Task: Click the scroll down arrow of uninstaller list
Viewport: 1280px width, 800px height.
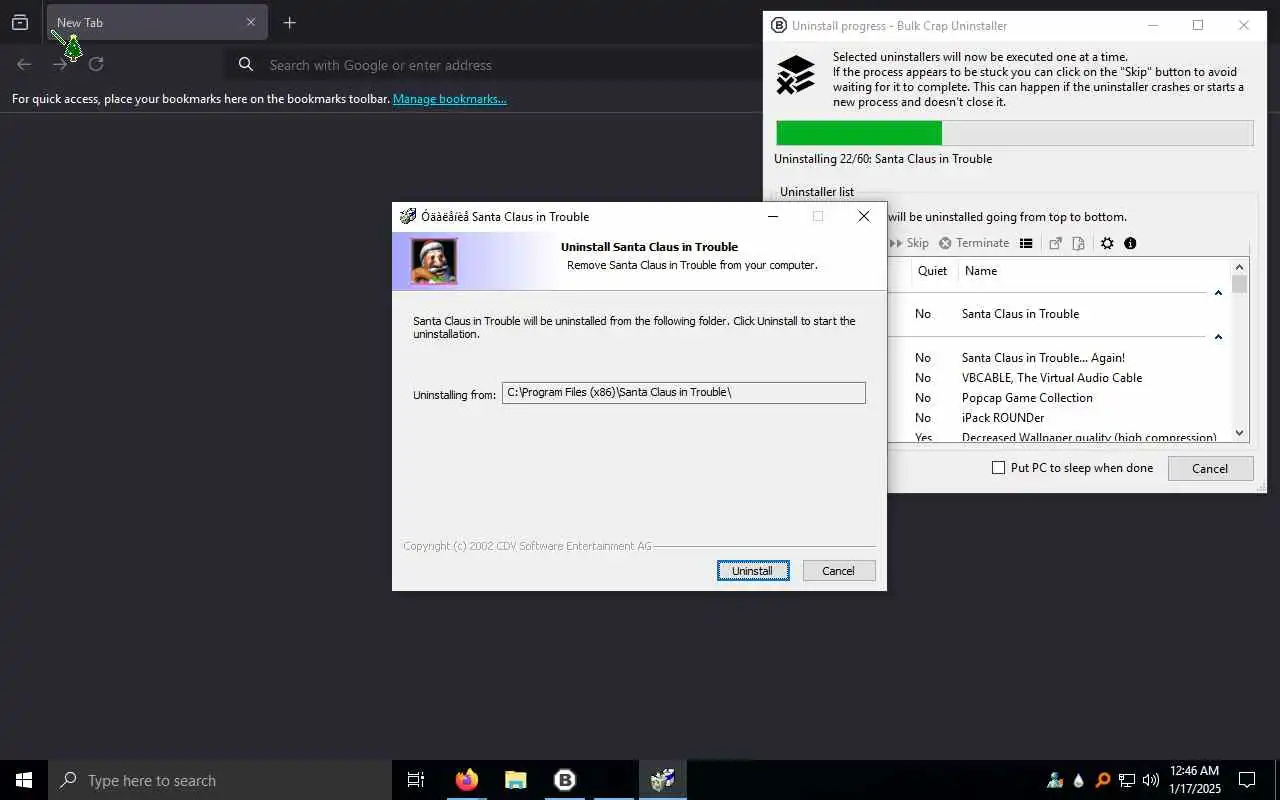Action: [x=1240, y=433]
